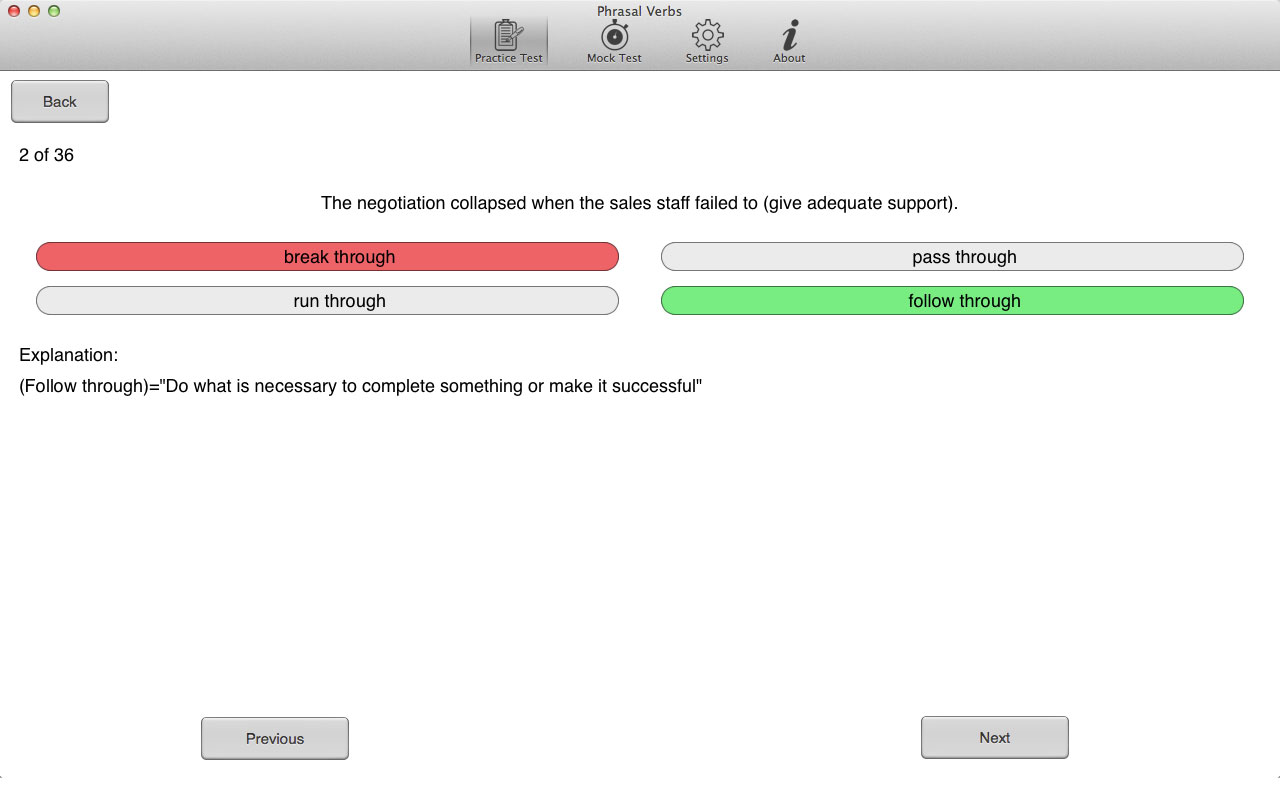Click the 'Phrasal Verbs' window title
This screenshot has width=1280, height=800.
click(639, 11)
